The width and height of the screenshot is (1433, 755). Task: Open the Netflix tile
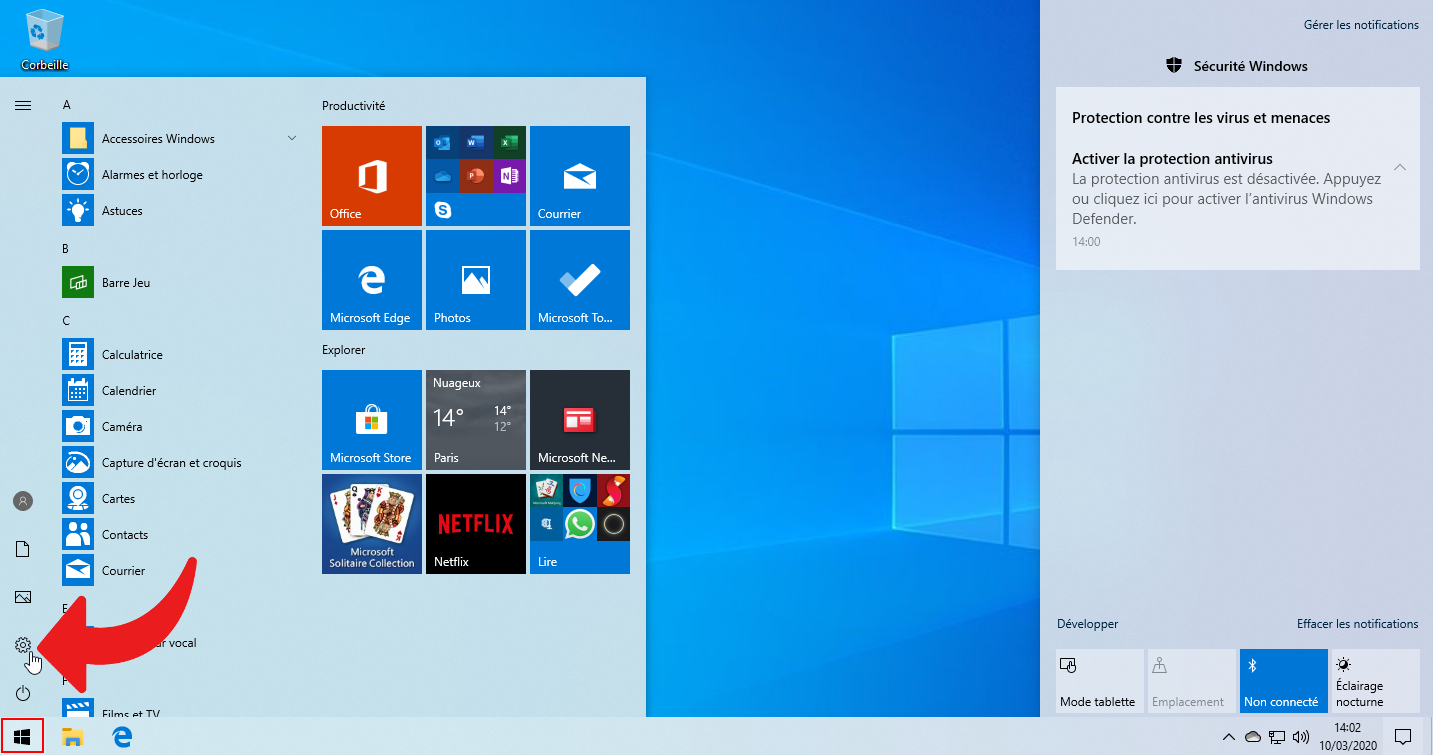point(476,524)
